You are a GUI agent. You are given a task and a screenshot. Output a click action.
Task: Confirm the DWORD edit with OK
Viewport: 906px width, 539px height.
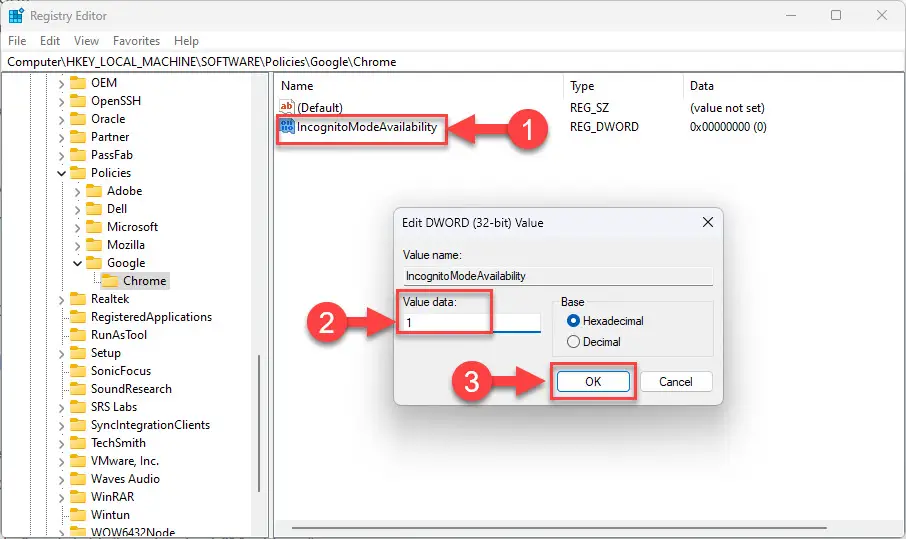(593, 381)
